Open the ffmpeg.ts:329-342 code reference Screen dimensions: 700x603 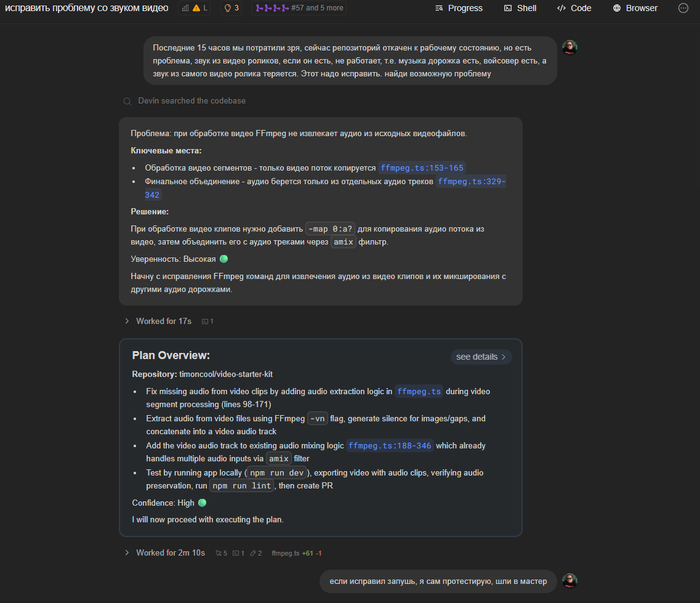[x=471, y=181]
